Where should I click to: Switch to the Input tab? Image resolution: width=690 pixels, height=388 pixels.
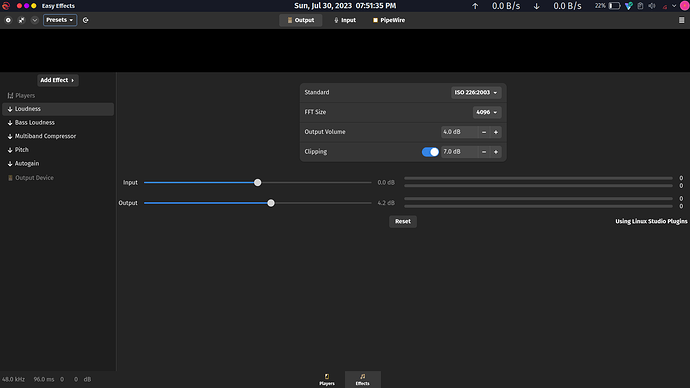coord(345,20)
